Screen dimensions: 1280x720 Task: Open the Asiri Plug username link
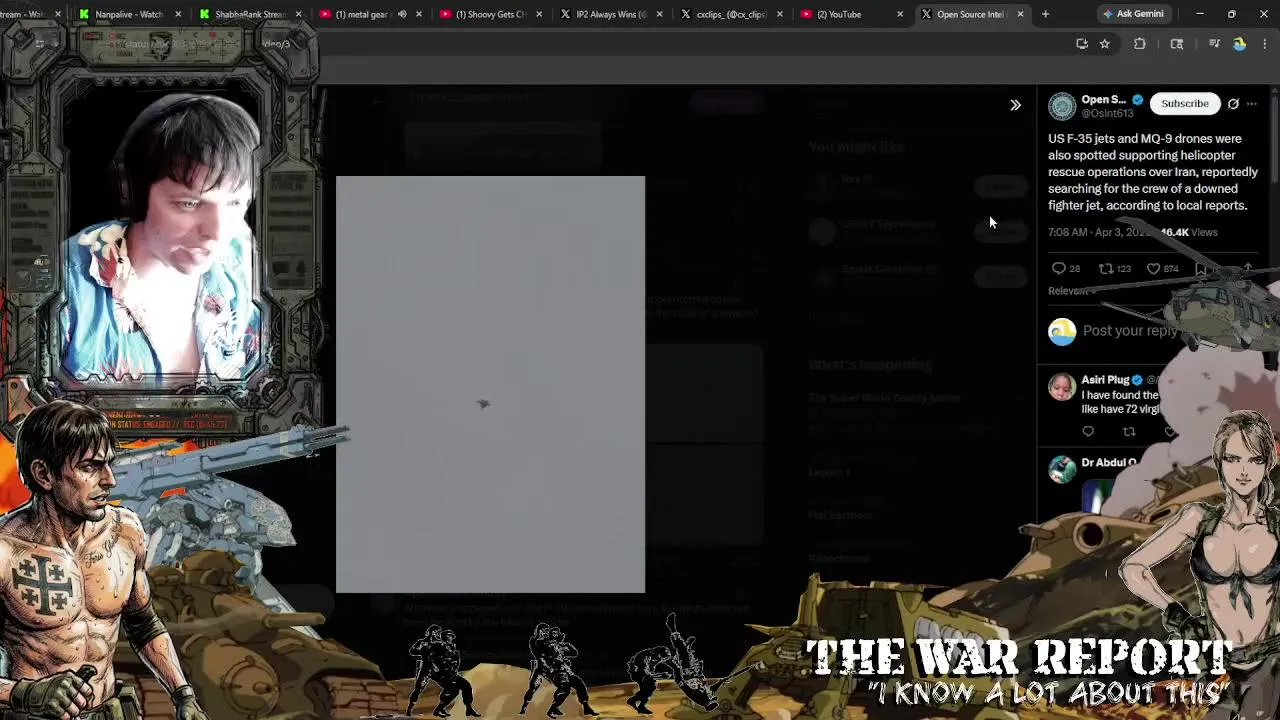point(1105,380)
